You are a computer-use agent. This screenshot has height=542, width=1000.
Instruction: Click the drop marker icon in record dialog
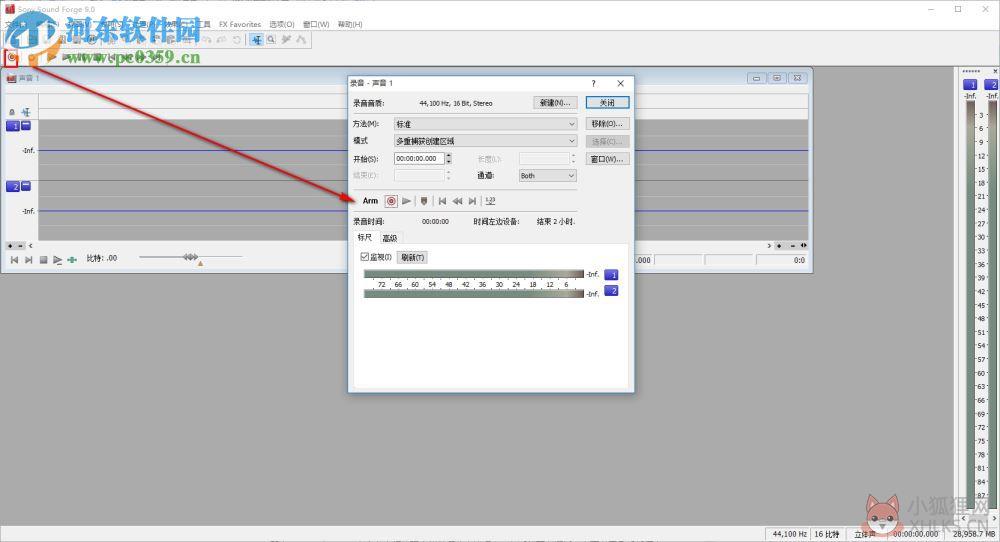[x=423, y=201]
